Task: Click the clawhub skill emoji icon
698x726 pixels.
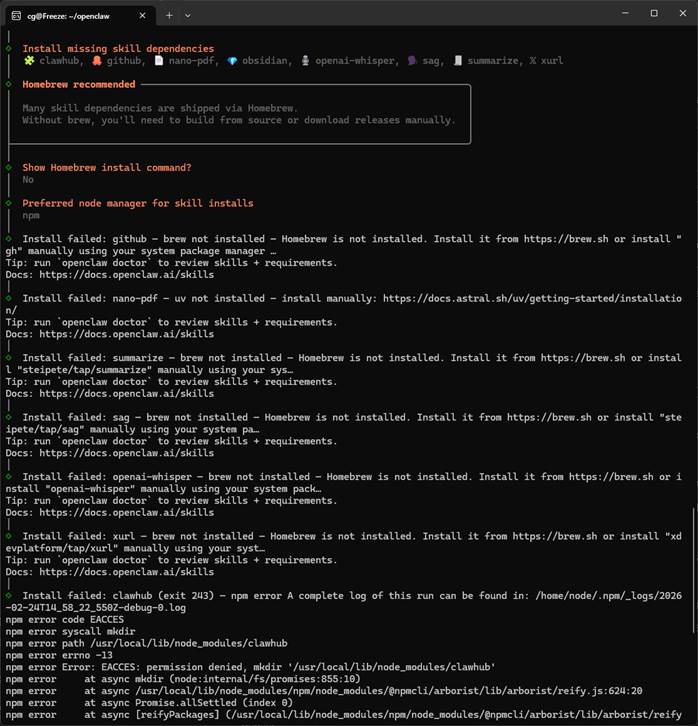Action: pos(29,61)
